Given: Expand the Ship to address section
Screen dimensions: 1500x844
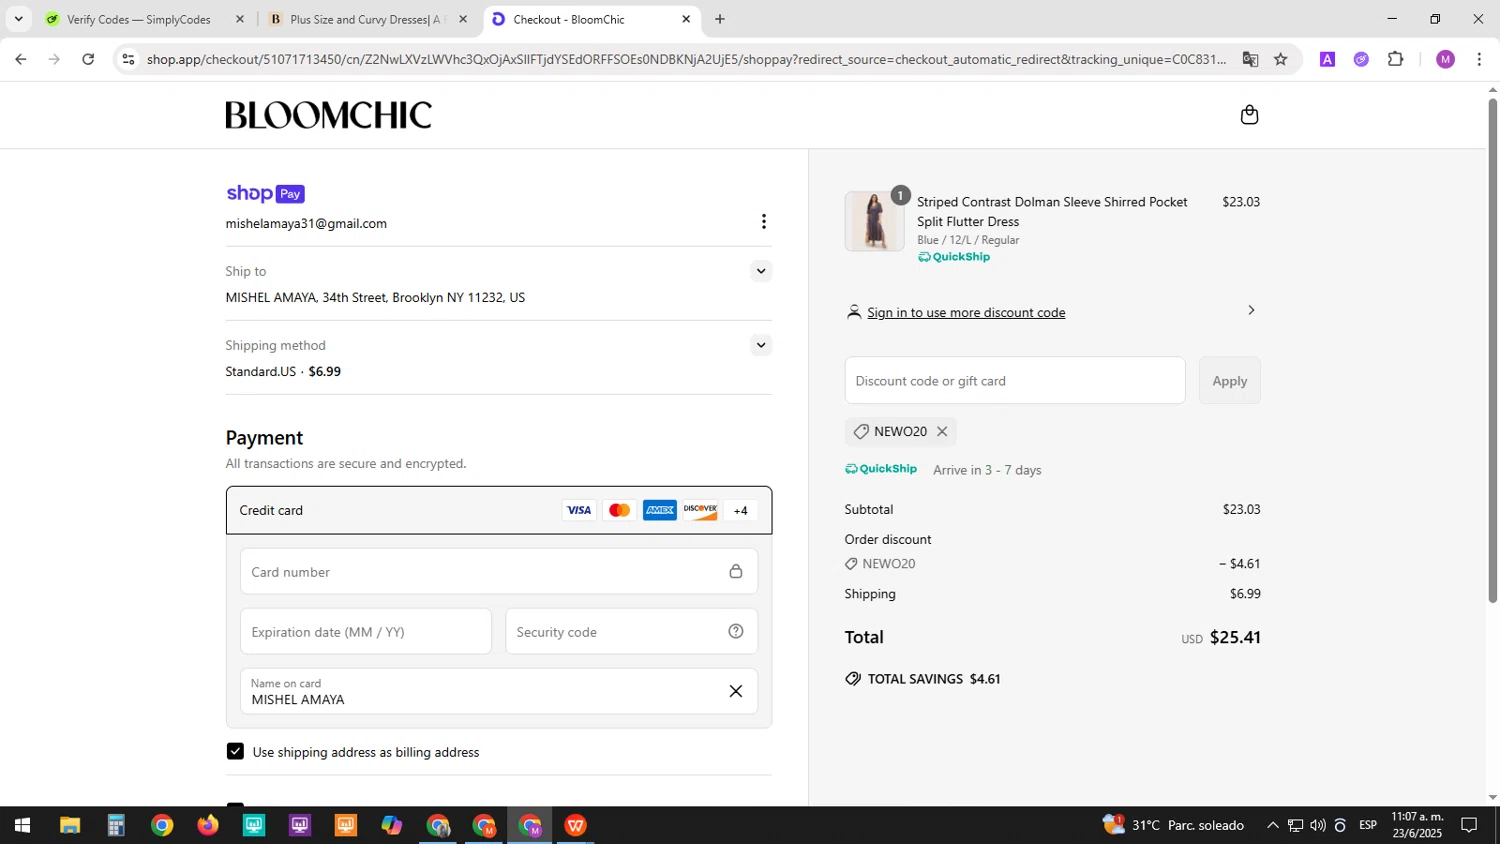Looking at the screenshot, I should pos(761,271).
